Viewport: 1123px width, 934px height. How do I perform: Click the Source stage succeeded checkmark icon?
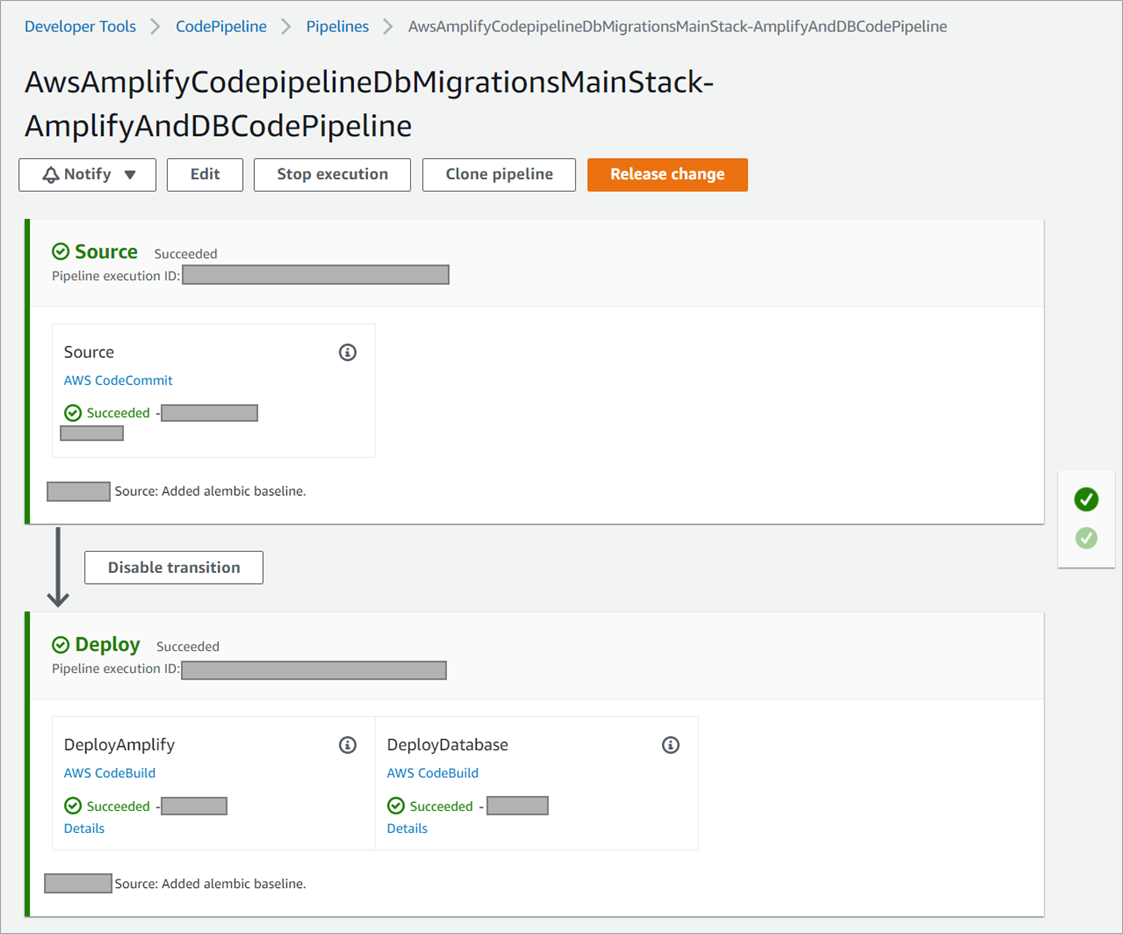pos(61,252)
